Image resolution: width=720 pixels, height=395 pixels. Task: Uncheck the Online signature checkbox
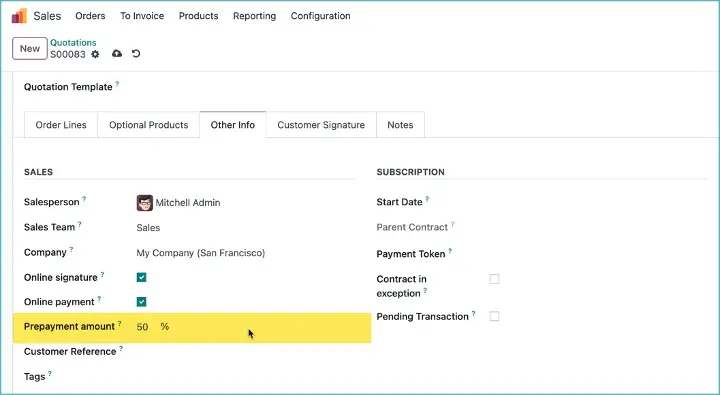point(141,277)
